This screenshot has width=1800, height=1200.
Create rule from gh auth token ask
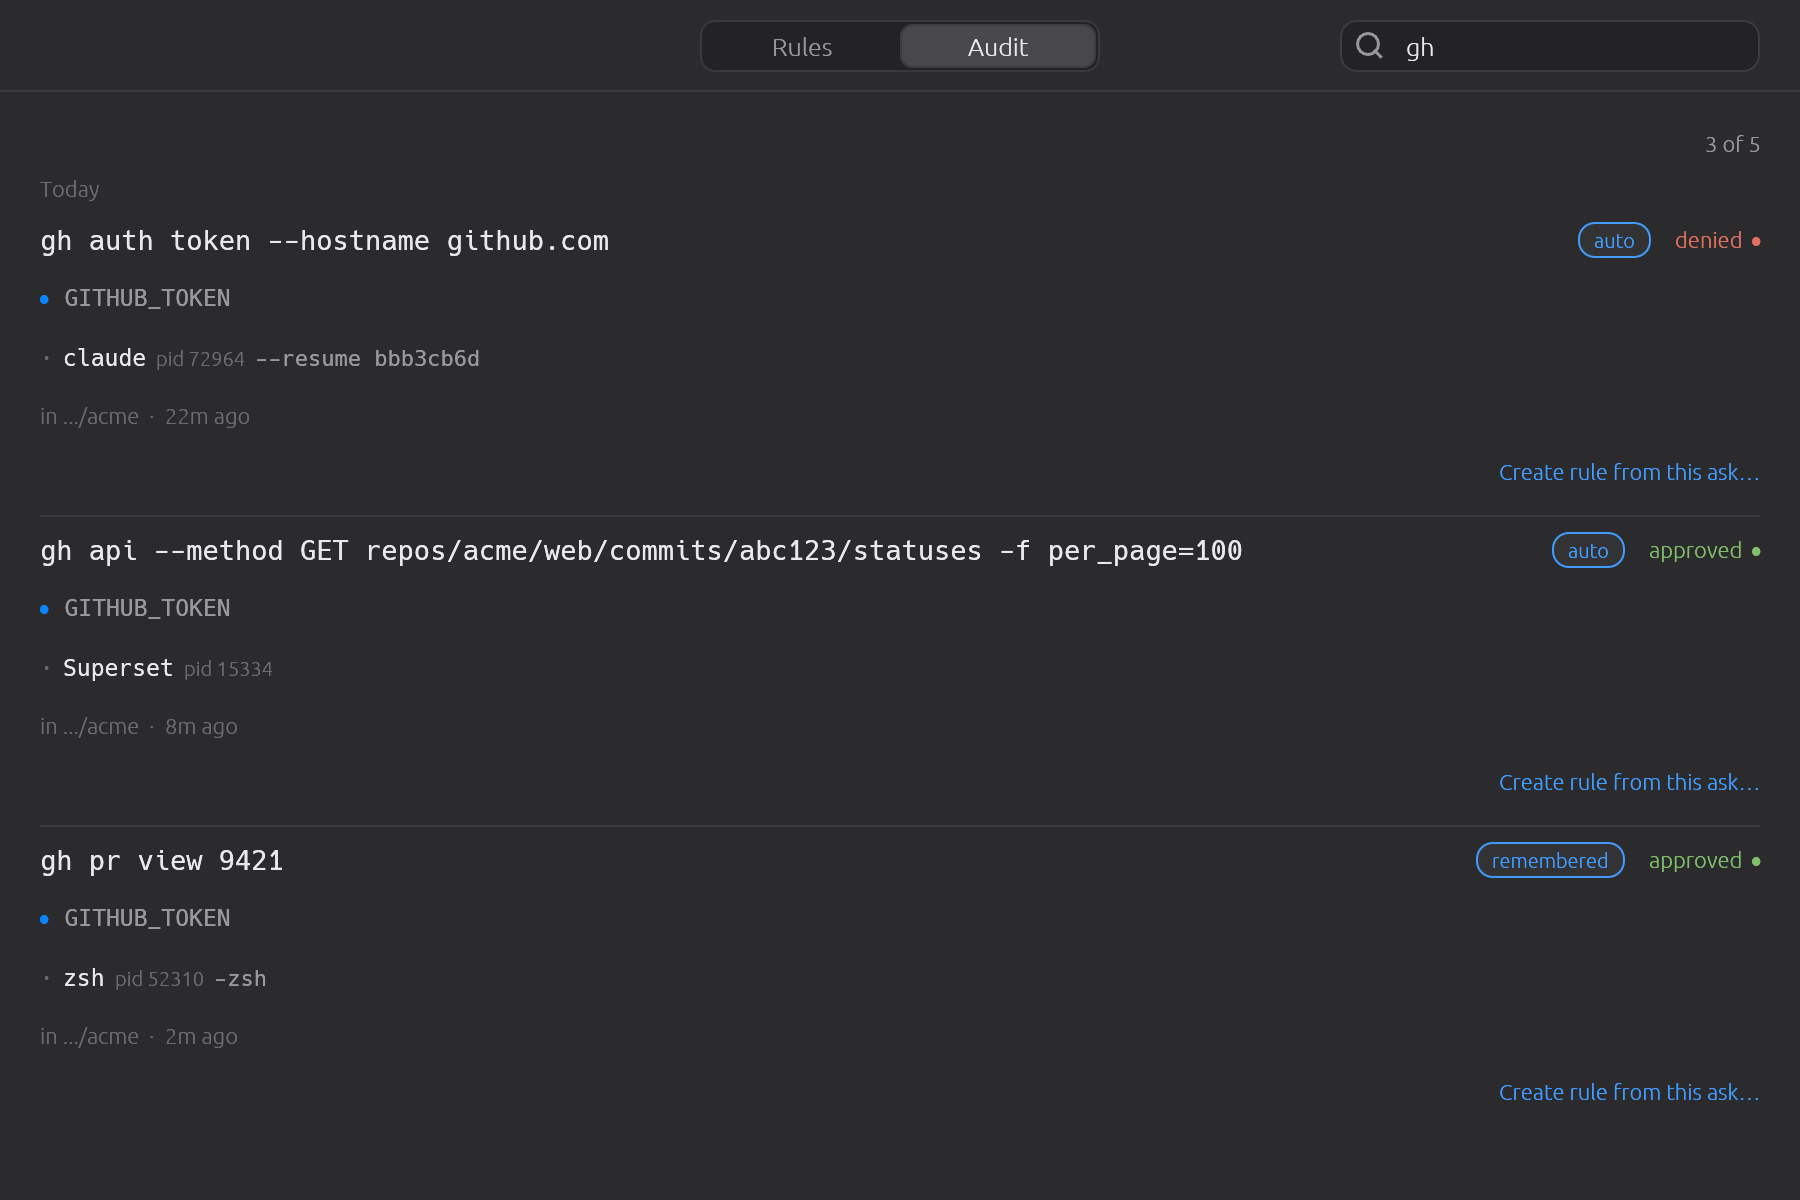coord(1629,472)
